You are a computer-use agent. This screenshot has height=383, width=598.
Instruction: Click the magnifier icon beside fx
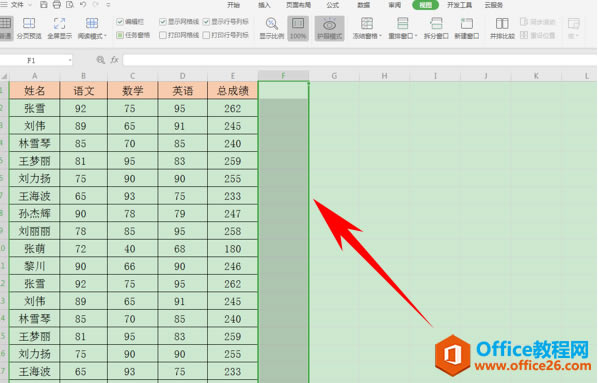click(101, 60)
